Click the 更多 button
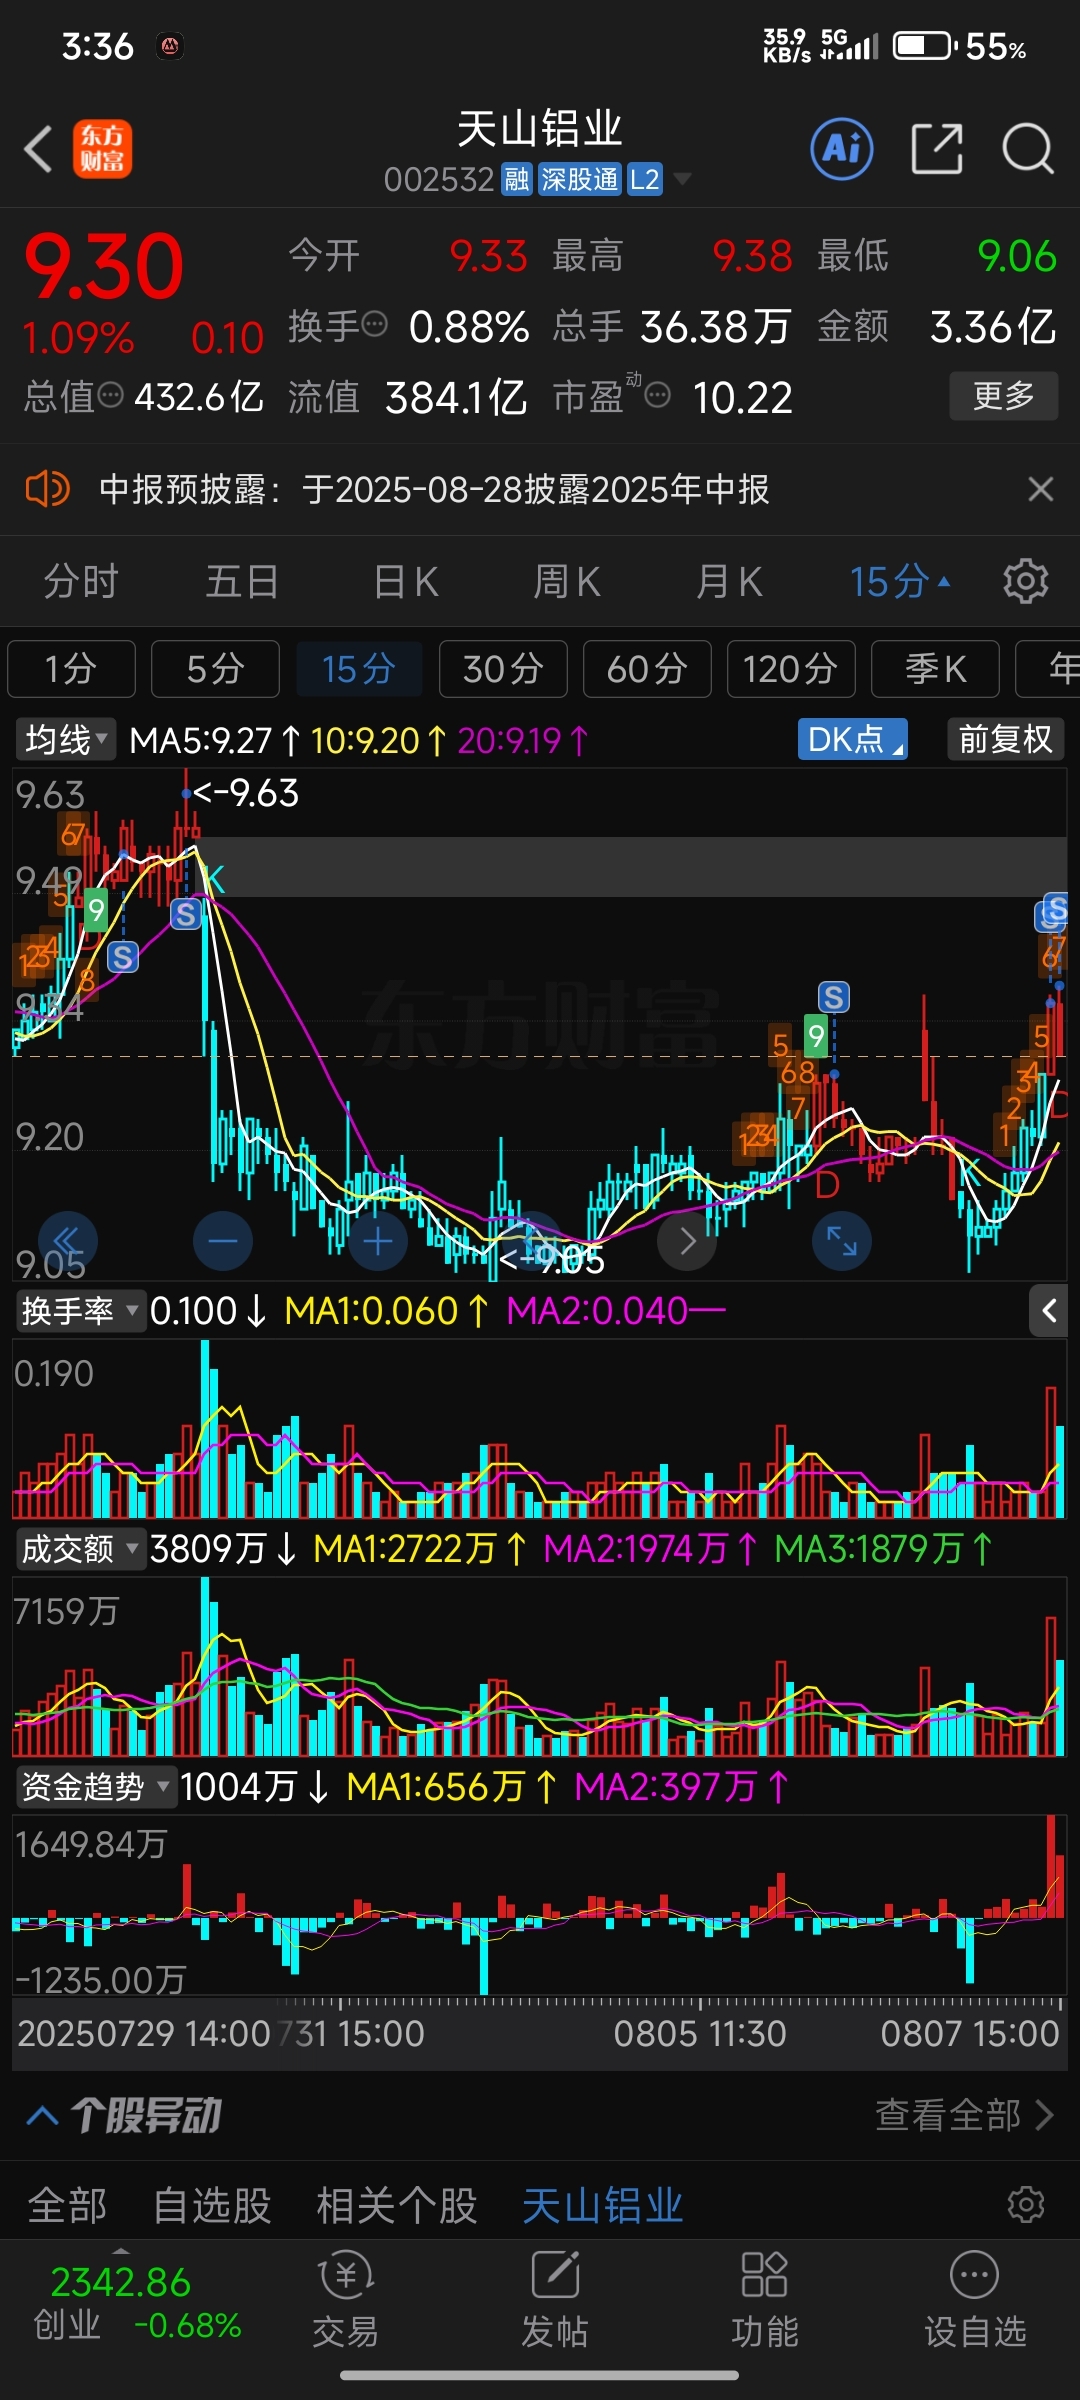This screenshot has height=2400, width=1080. tap(1003, 395)
